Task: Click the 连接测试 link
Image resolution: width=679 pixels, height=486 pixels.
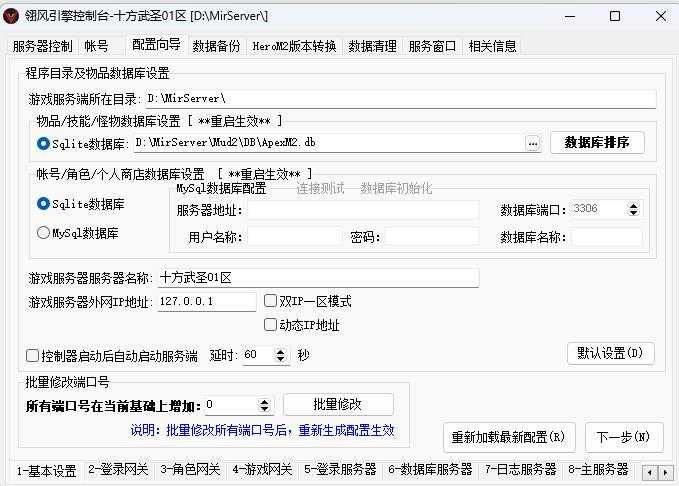Action: click(x=320, y=188)
